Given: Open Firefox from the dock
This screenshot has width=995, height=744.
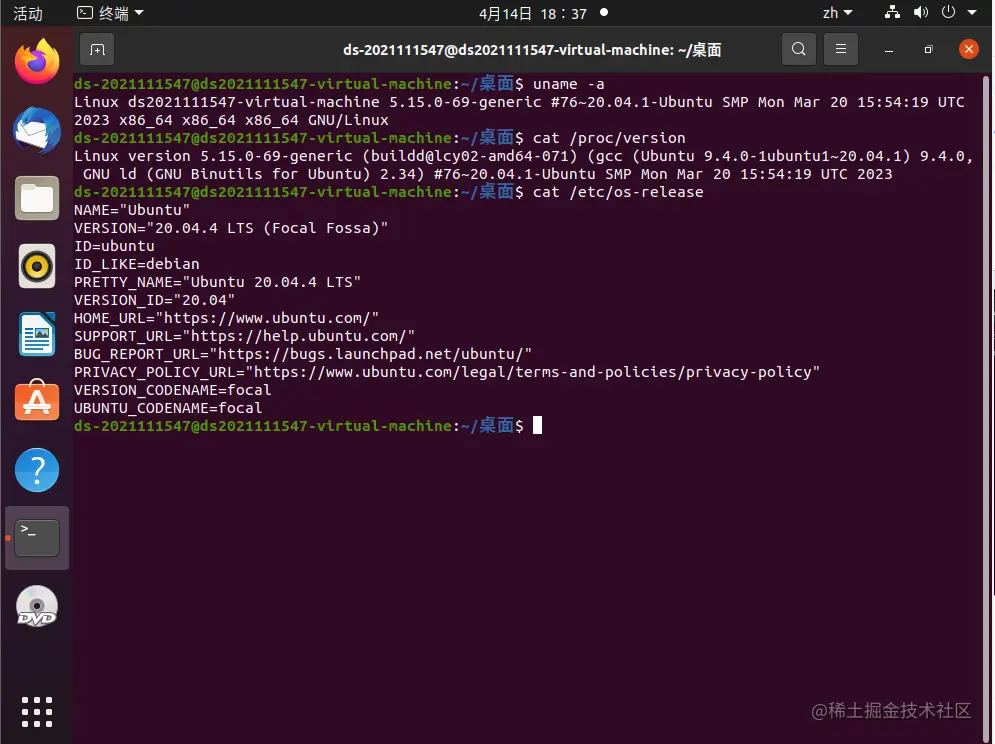Looking at the screenshot, I should coord(37,62).
